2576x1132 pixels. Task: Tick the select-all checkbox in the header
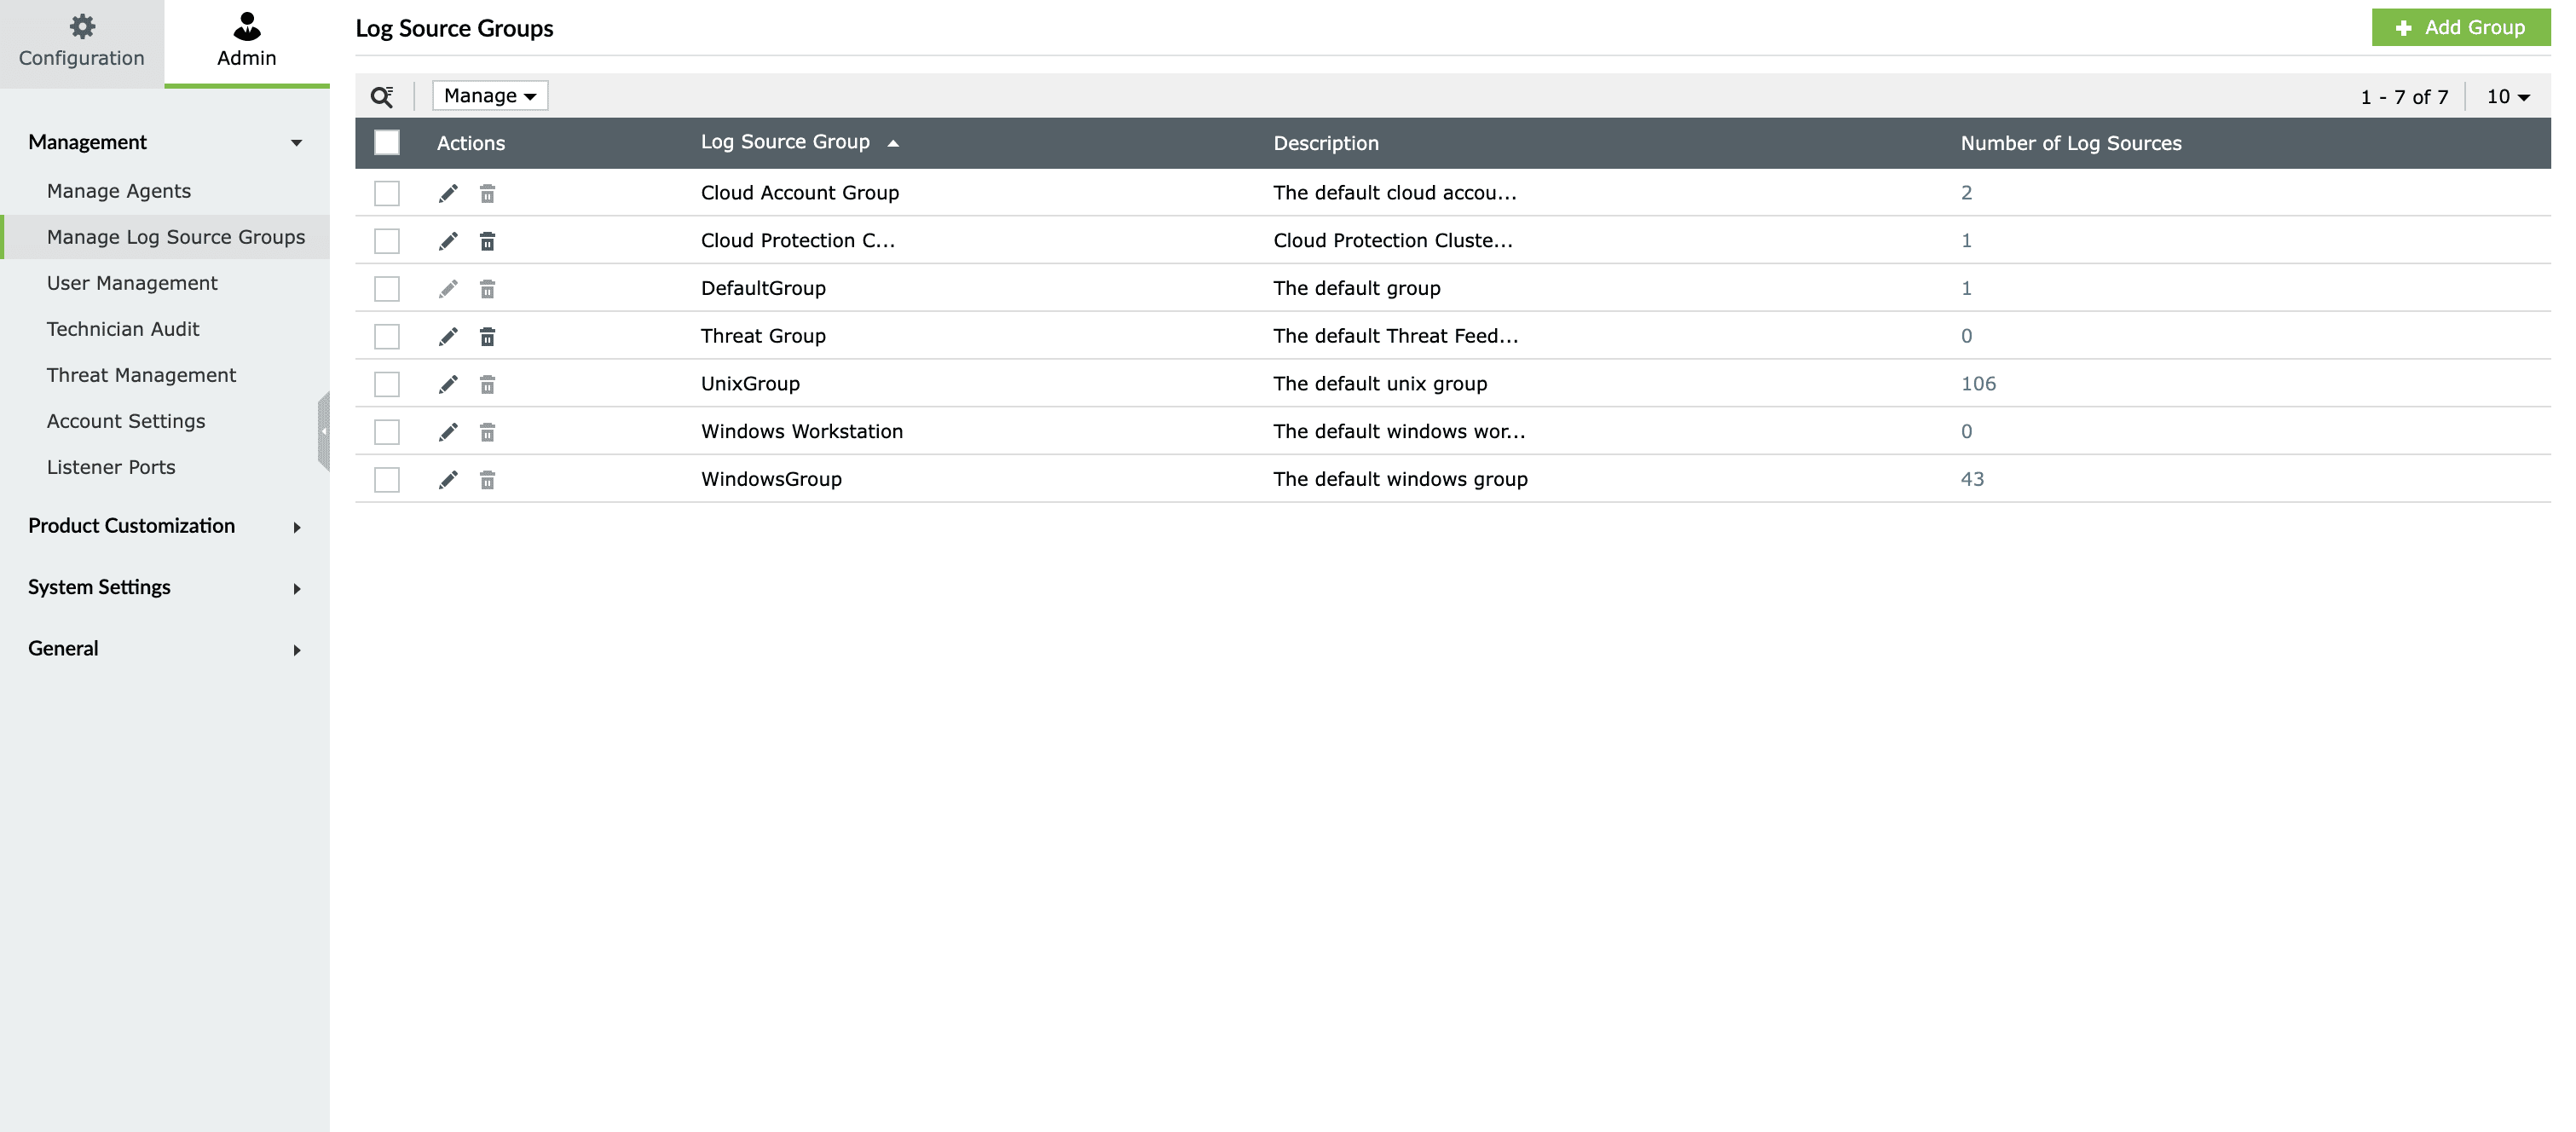pyautogui.click(x=387, y=143)
